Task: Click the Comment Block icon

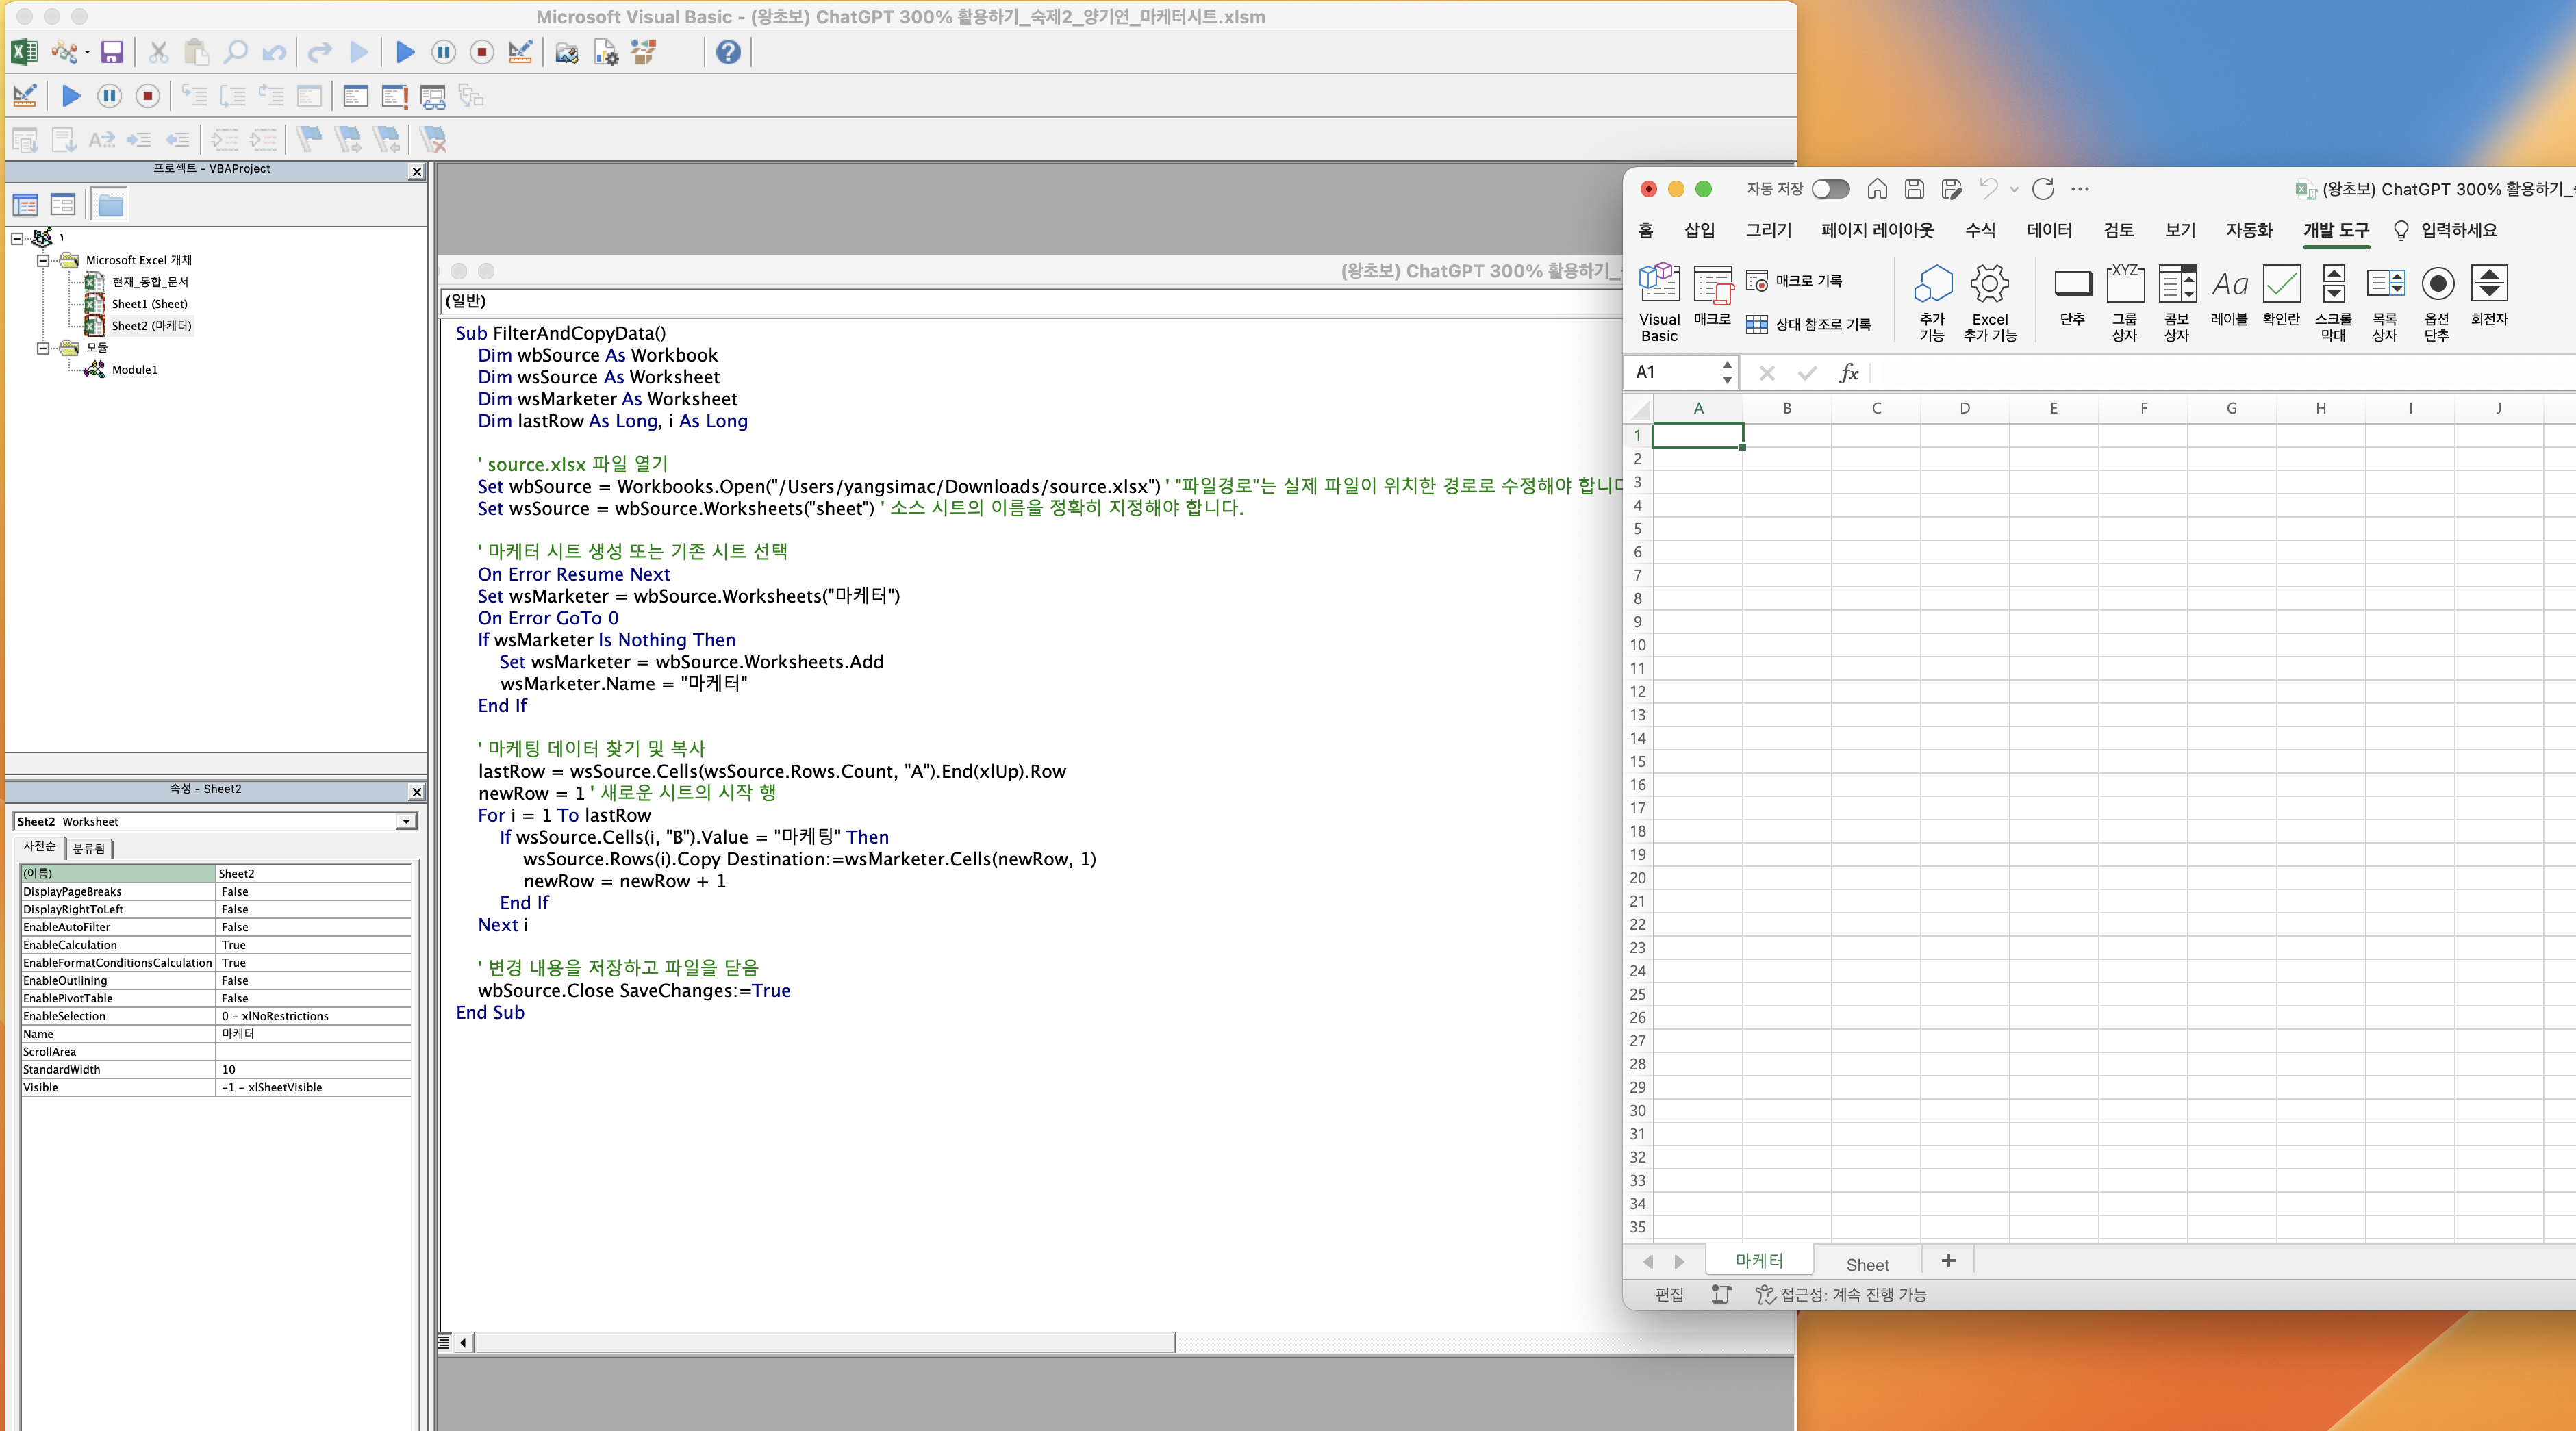Action: coord(225,139)
